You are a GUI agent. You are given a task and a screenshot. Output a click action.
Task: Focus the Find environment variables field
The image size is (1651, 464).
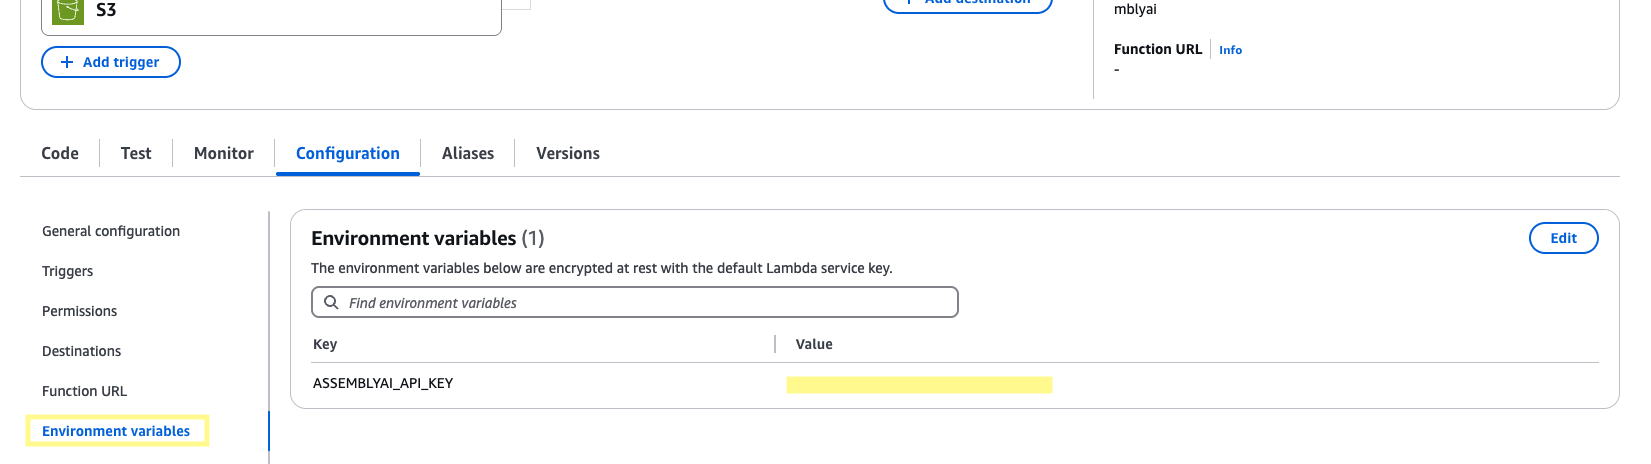650,302
